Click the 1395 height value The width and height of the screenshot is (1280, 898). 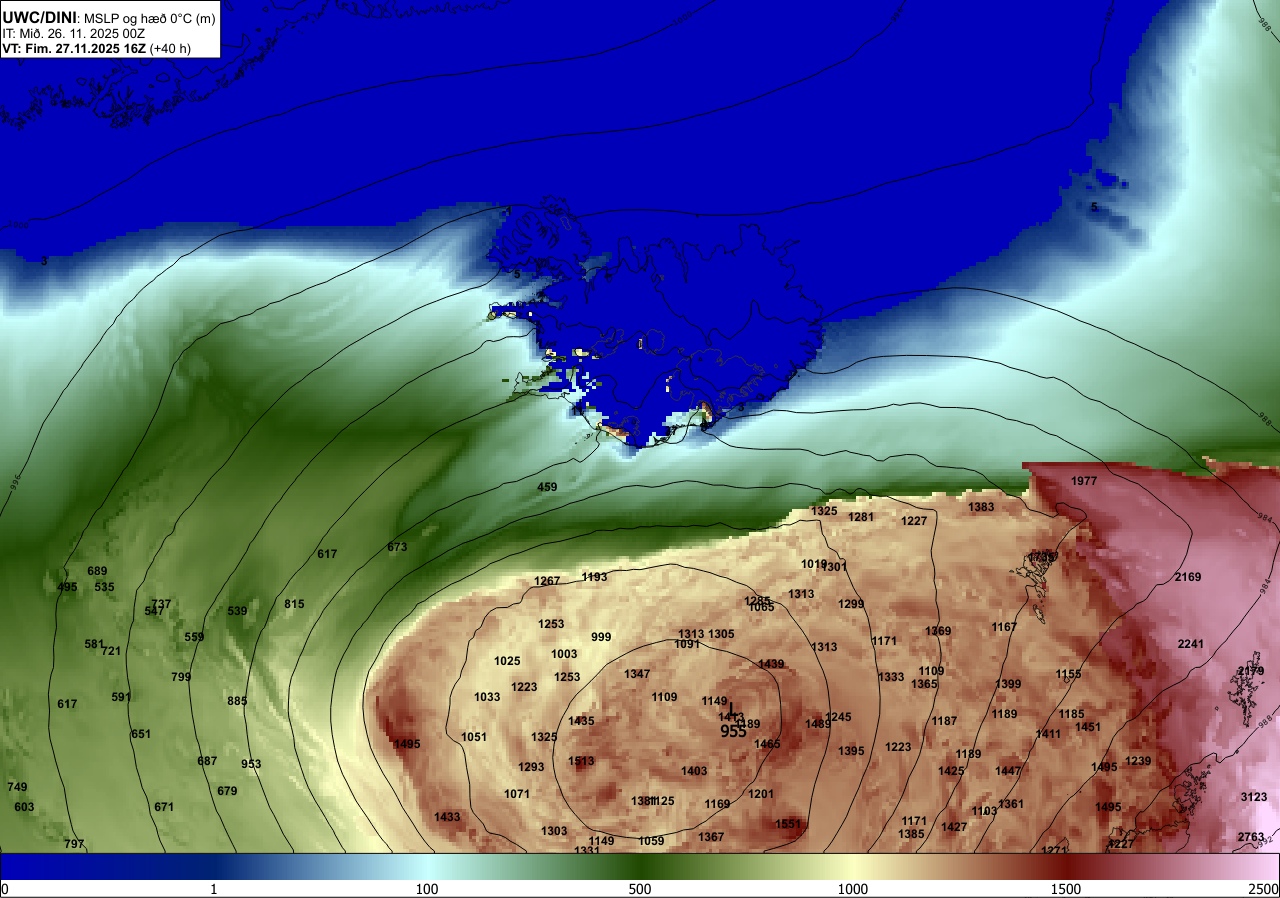coord(851,751)
